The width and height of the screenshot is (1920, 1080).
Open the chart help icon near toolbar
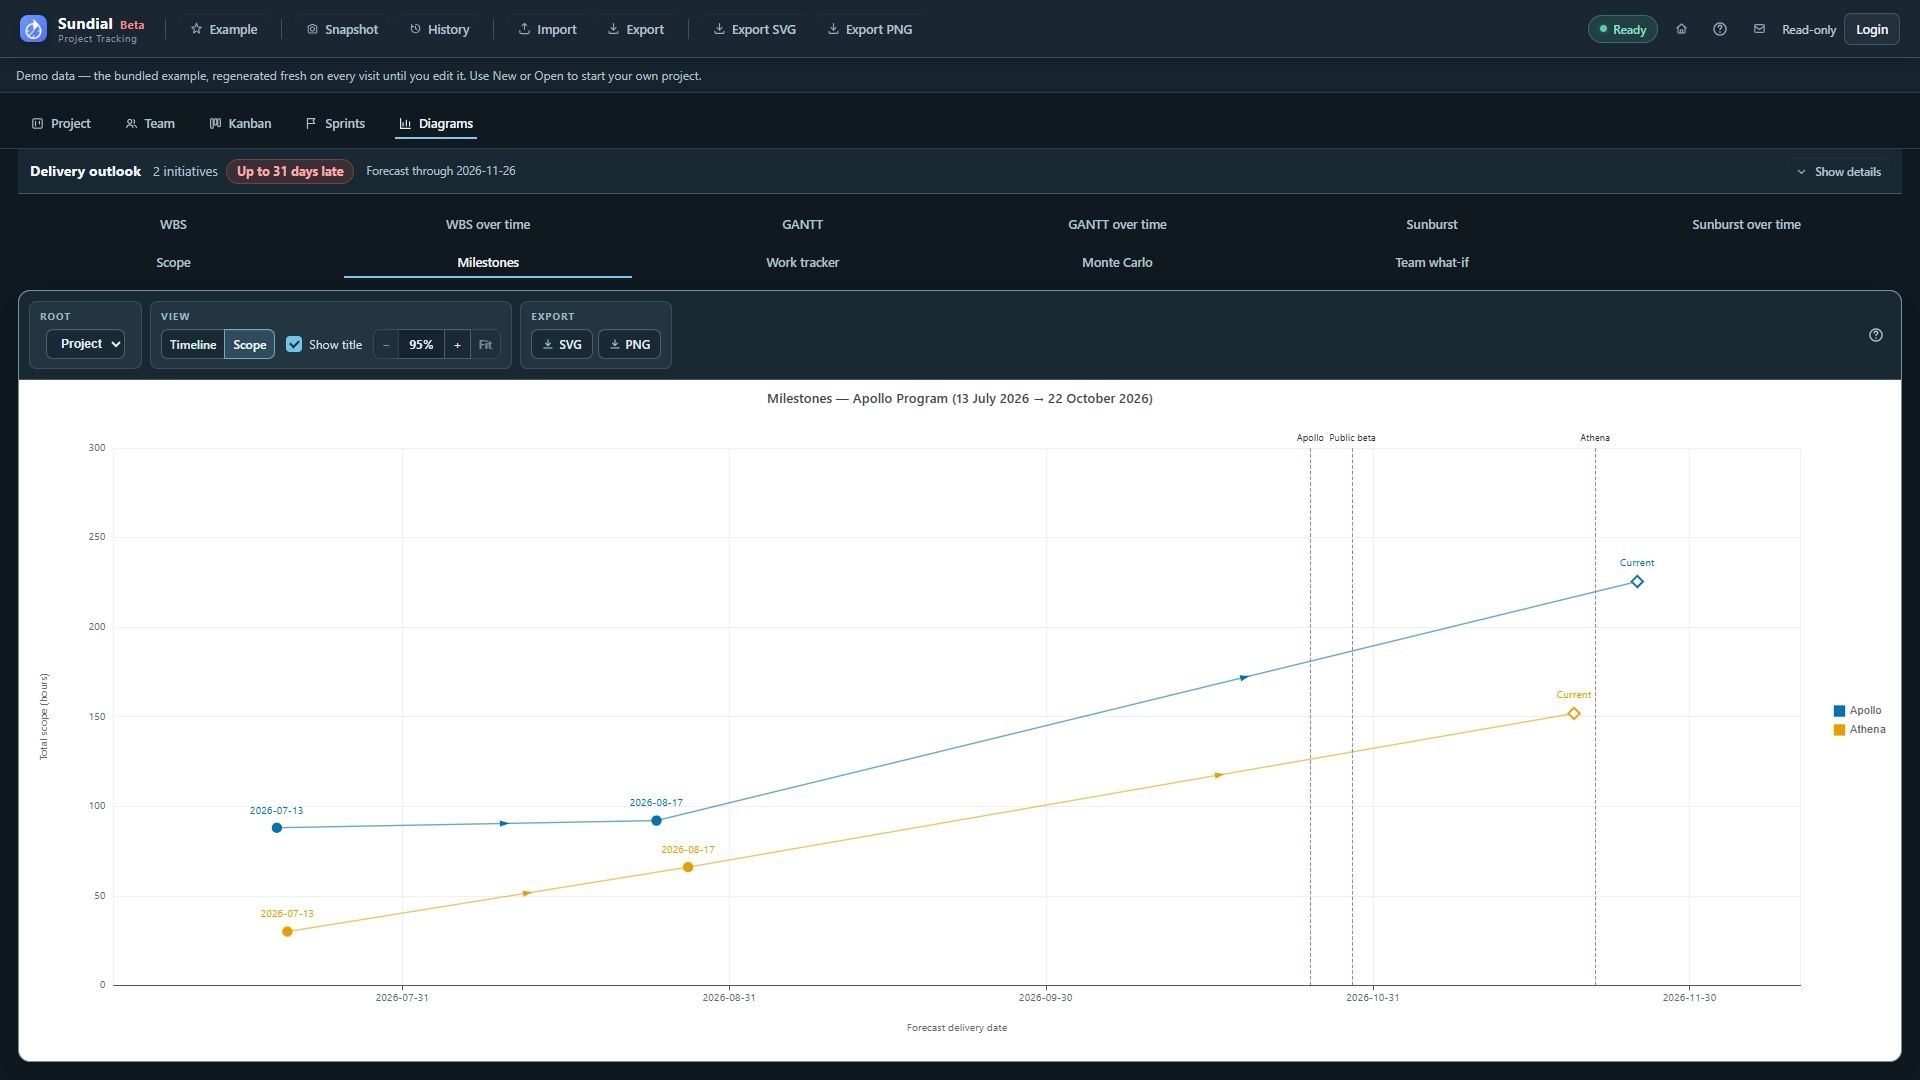(1876, 335)
